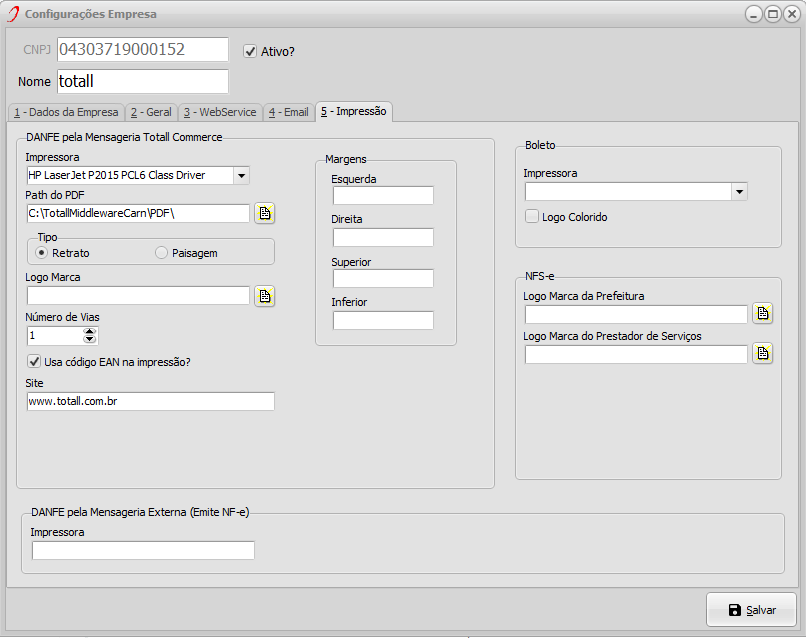Toggle the Ativo? checkbox
Viewport: 806px width, 638px height.
[250, 51]
